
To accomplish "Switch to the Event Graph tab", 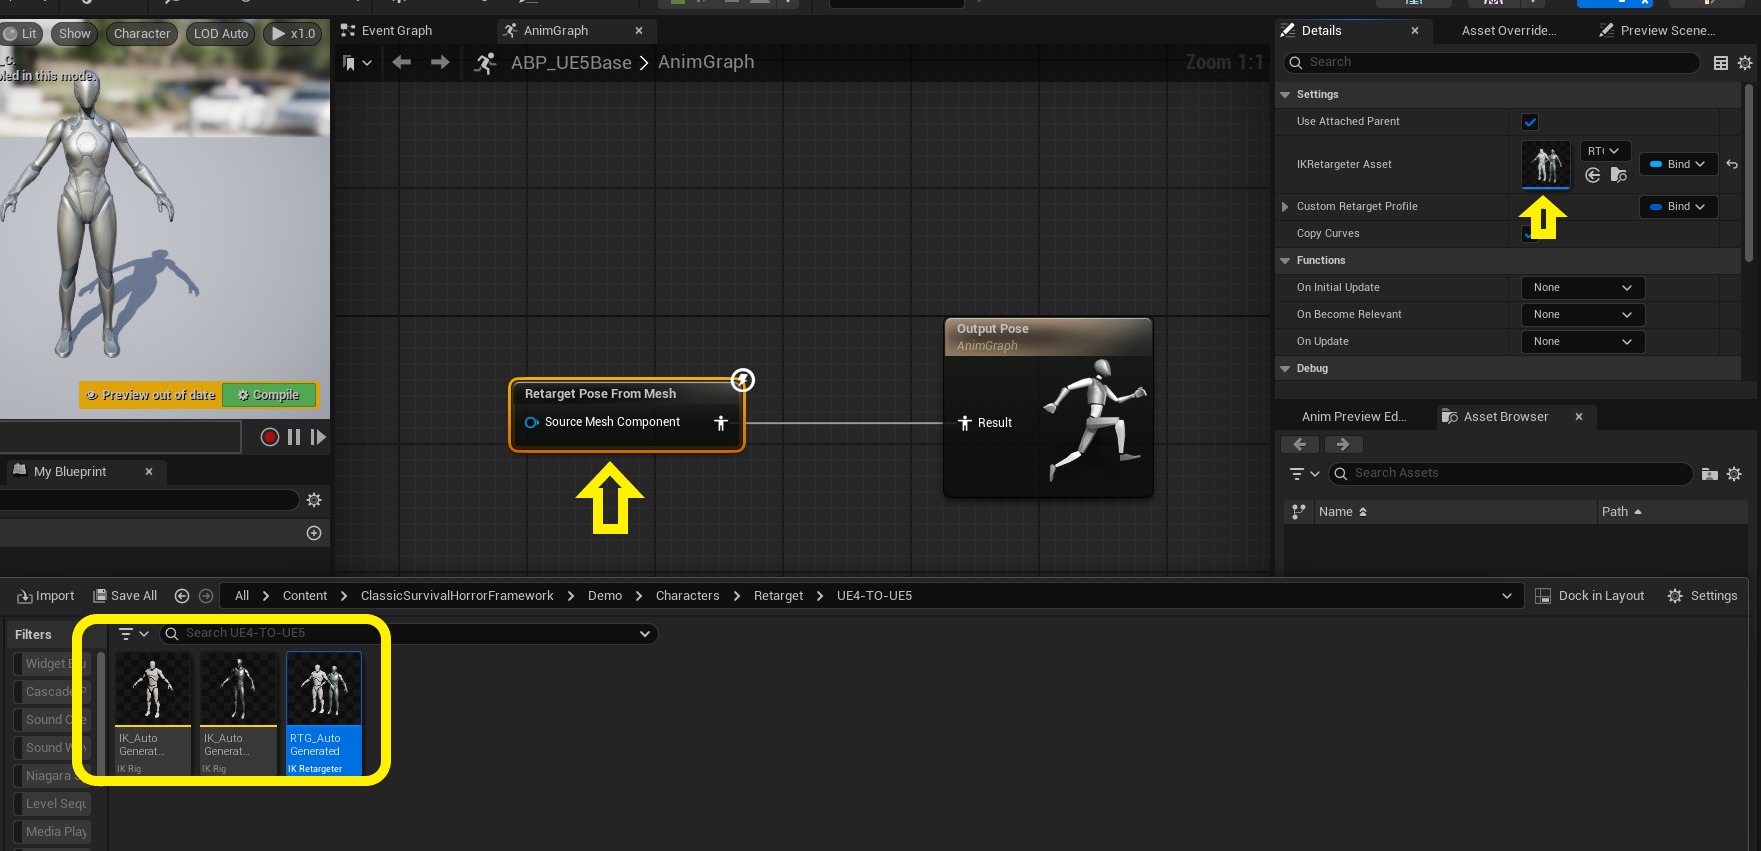I will click(396, 31).
